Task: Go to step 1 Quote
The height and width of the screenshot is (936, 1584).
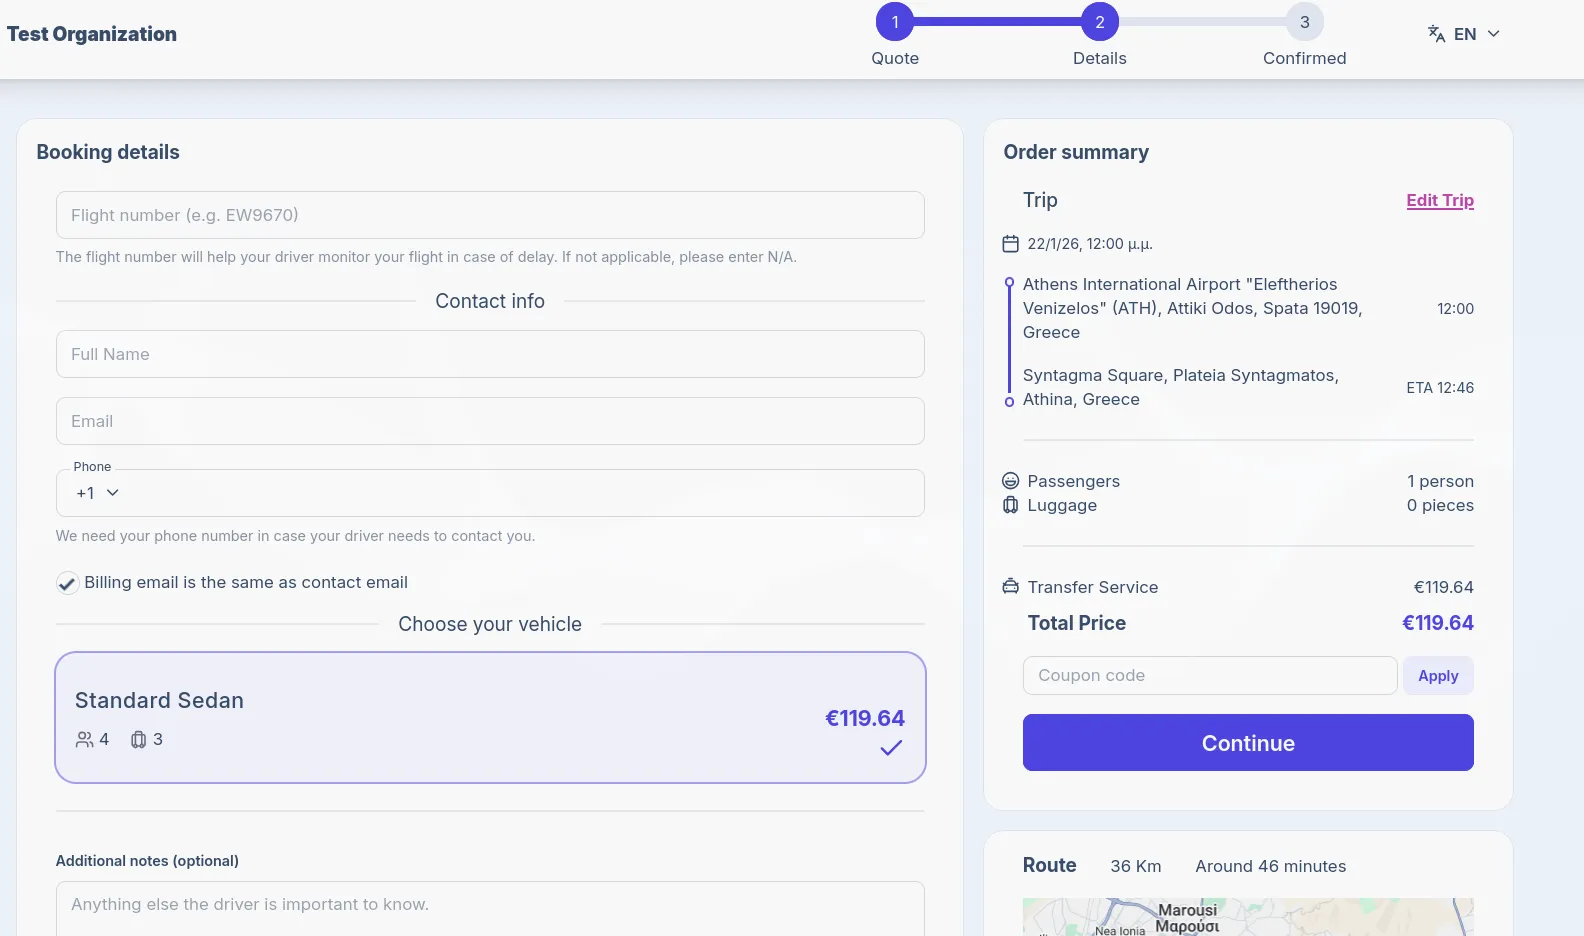Action: pyautogui.click(x=894, y=22)
